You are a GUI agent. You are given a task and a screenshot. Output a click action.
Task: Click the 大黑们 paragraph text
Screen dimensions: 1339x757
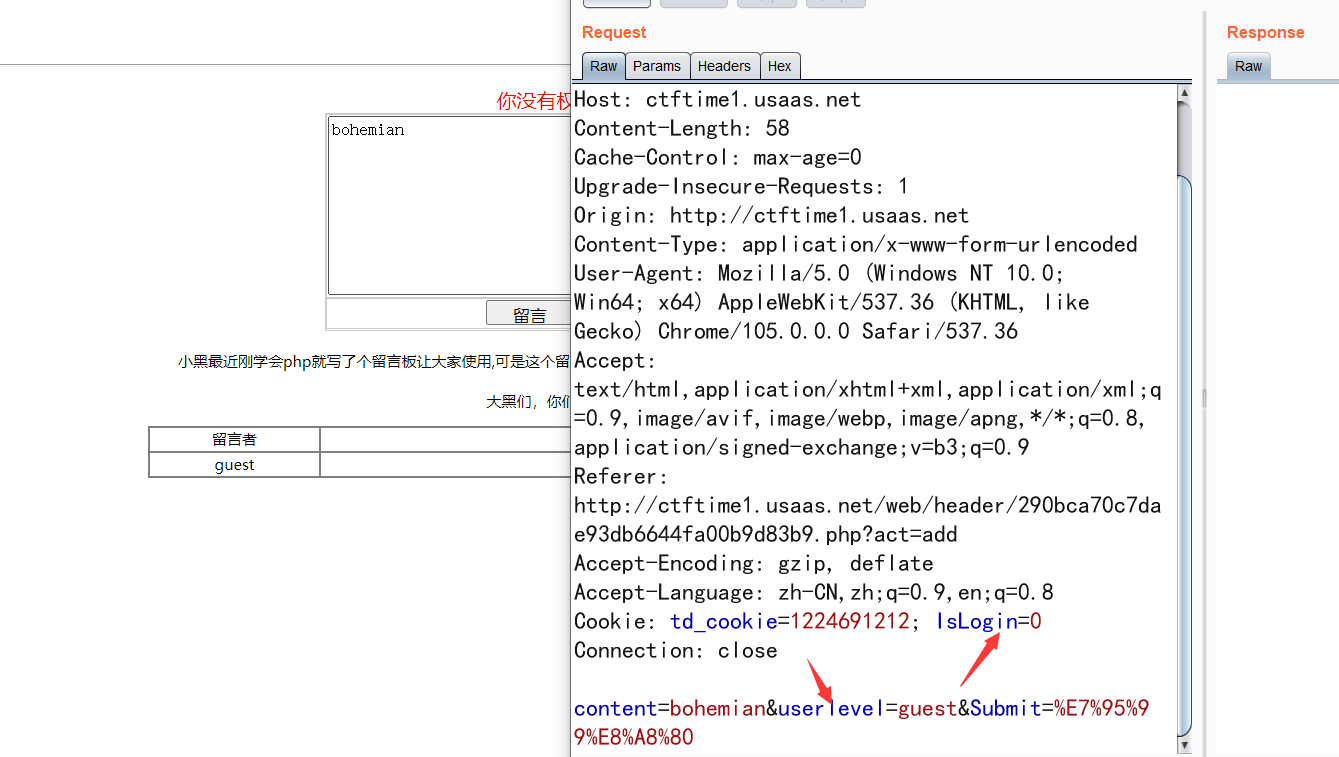tap(528, 402)
